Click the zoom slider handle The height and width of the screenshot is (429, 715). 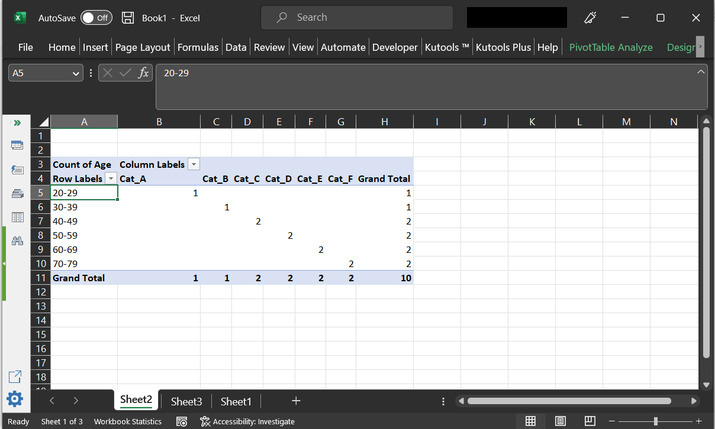656,421
